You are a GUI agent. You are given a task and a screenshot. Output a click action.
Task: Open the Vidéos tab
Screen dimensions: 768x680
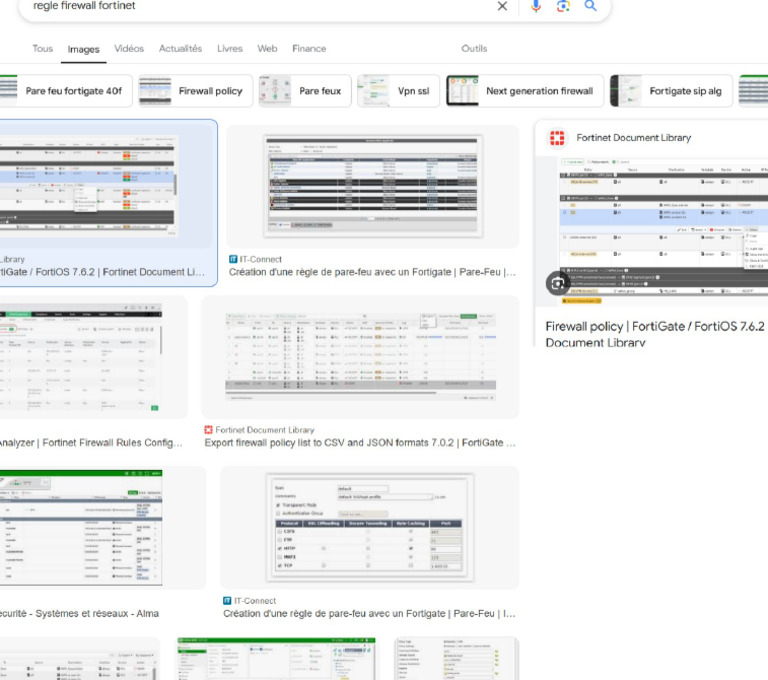click(x=129, y=49)
